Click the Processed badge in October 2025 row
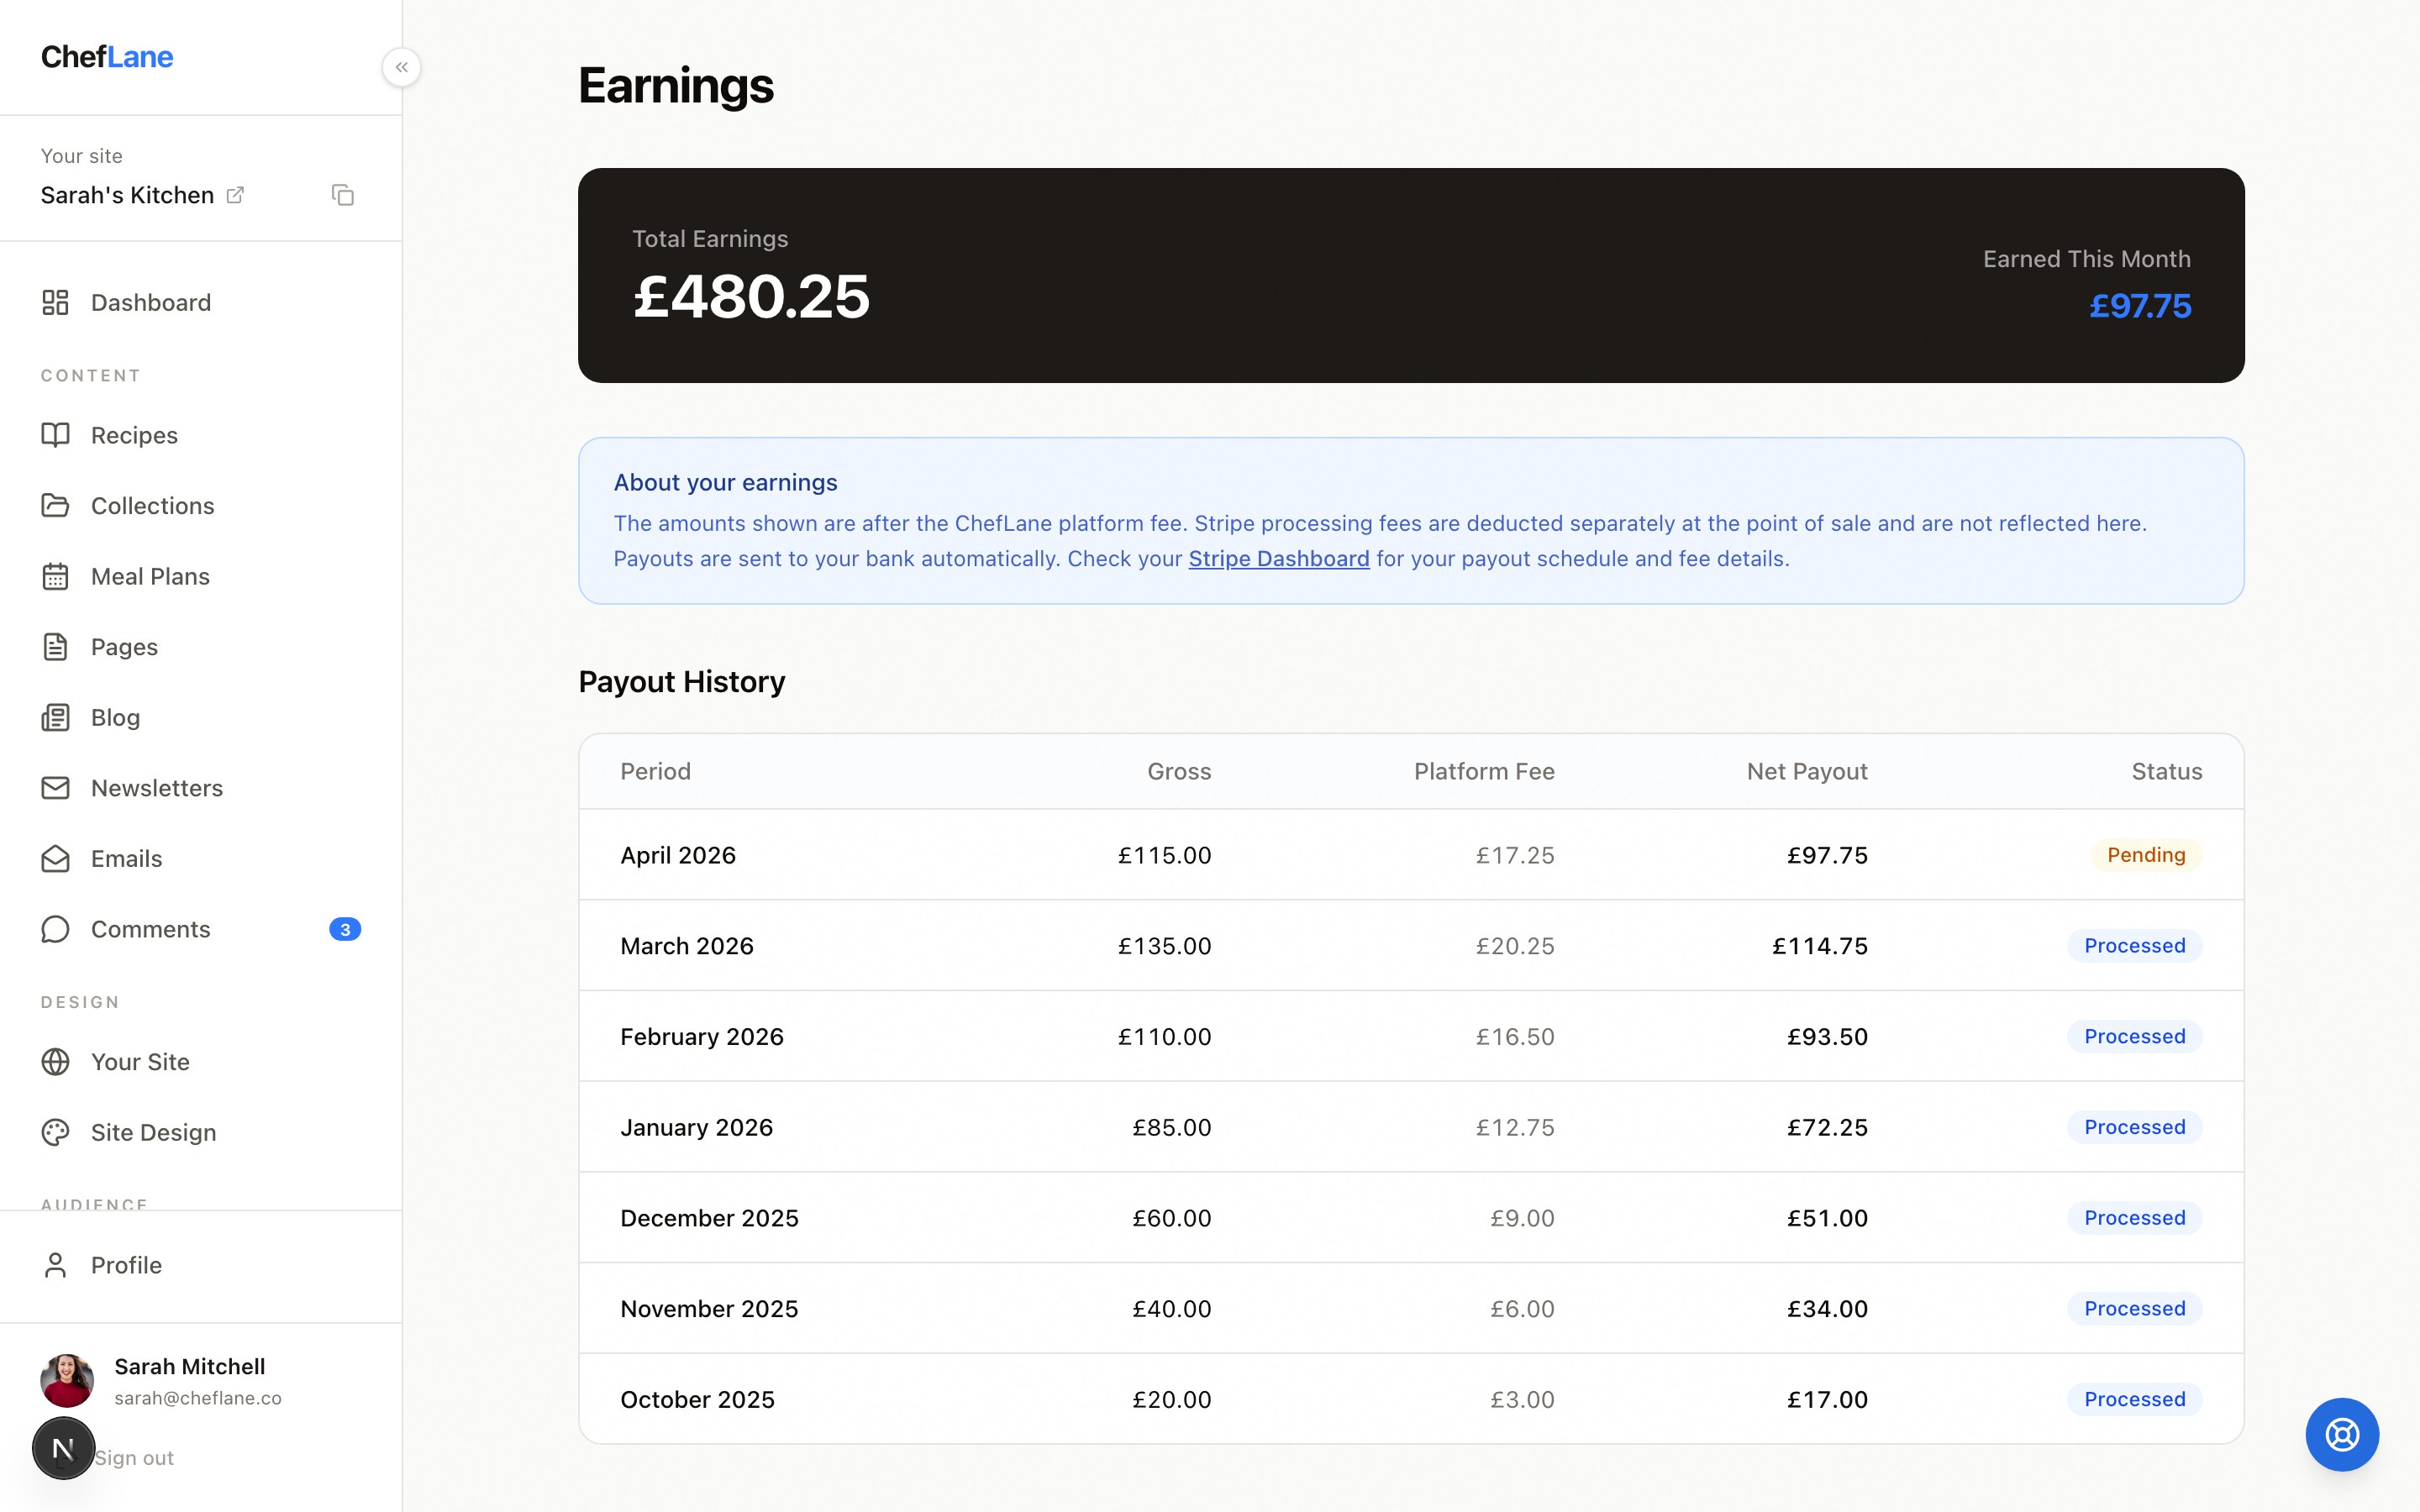 [x=2134, y=1399]
